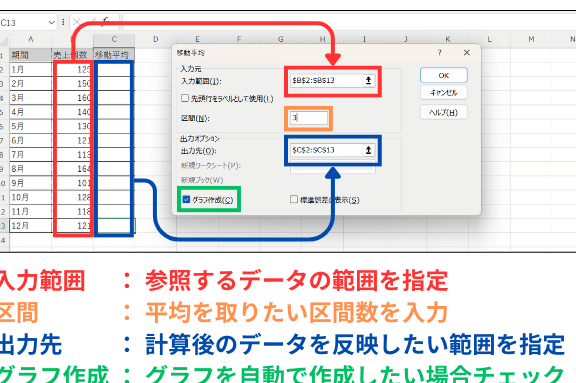576x383 pixels.
Task: Select the 8月 cell
Action: pyautogui.click(x=30, y=169)
